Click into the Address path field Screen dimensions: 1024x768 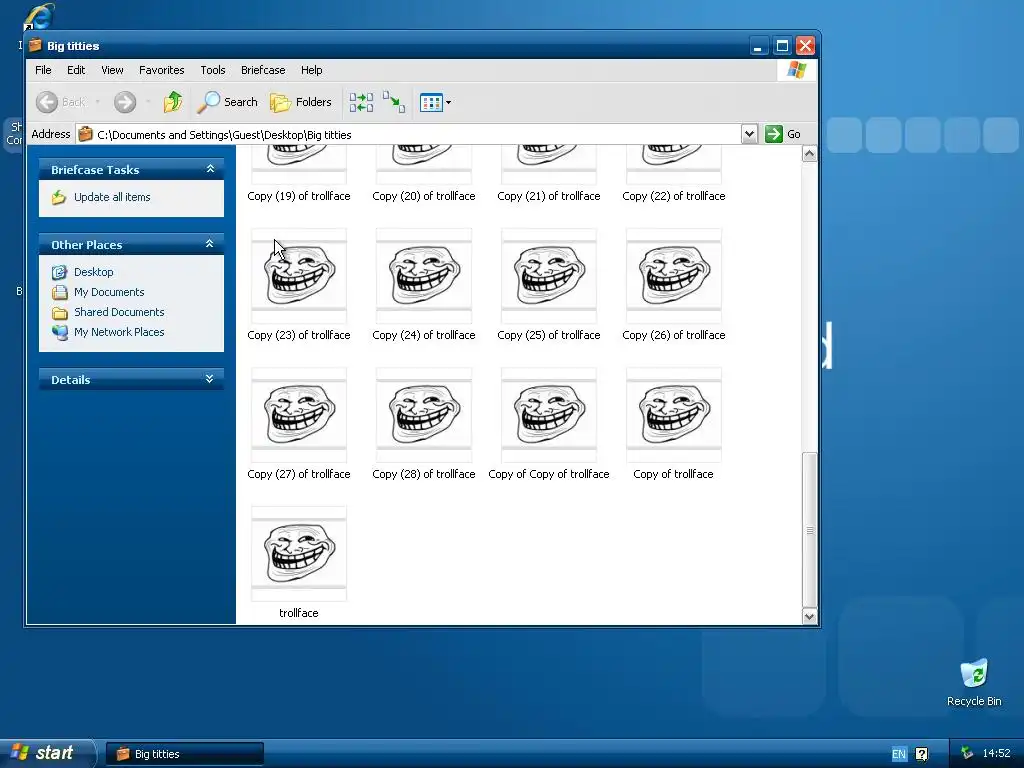click(x=409, y=135)
